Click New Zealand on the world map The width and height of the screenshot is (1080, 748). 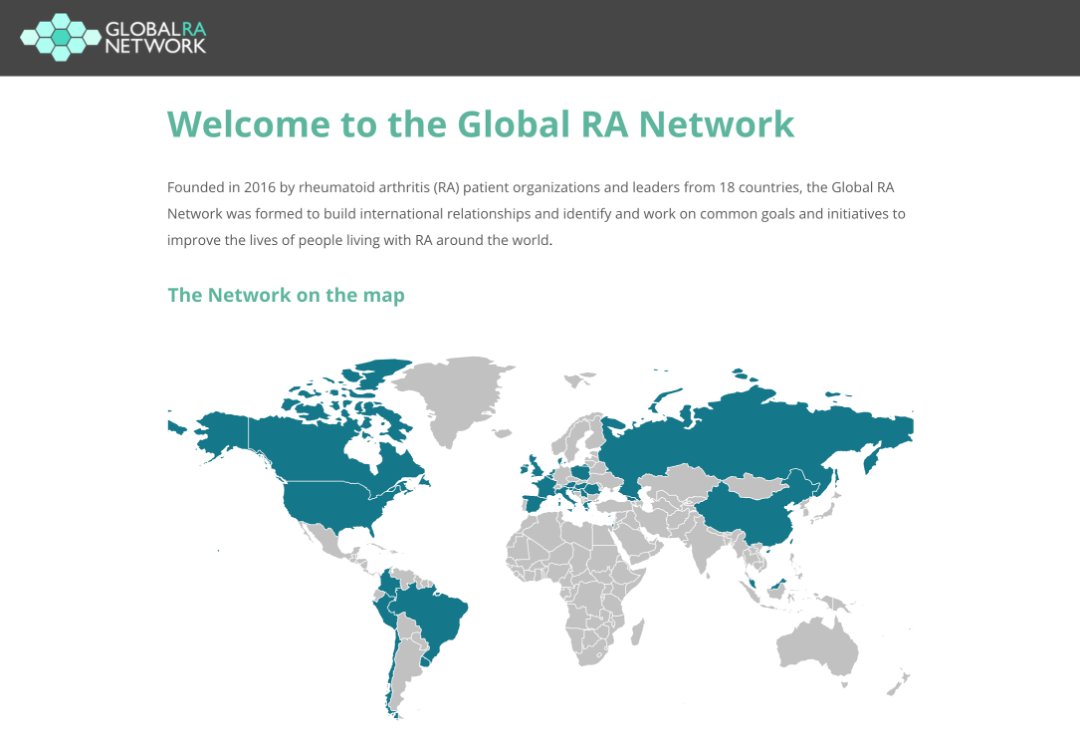(899, 684)
